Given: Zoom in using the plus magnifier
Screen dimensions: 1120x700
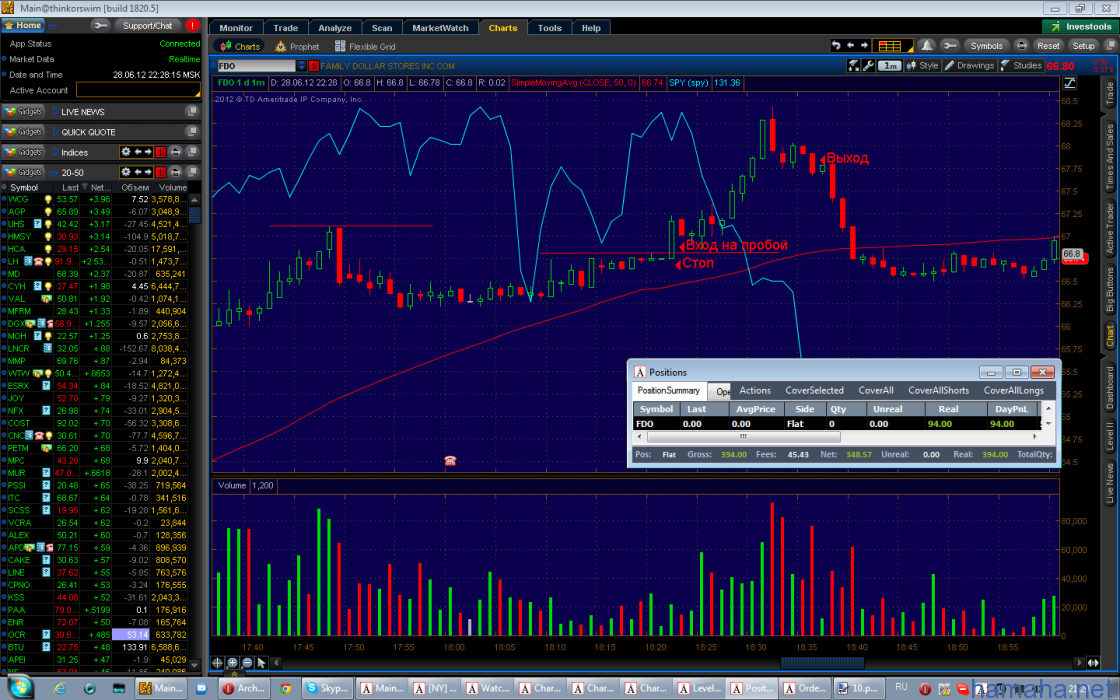Looking at the screenshot, I should click(232, 663).
